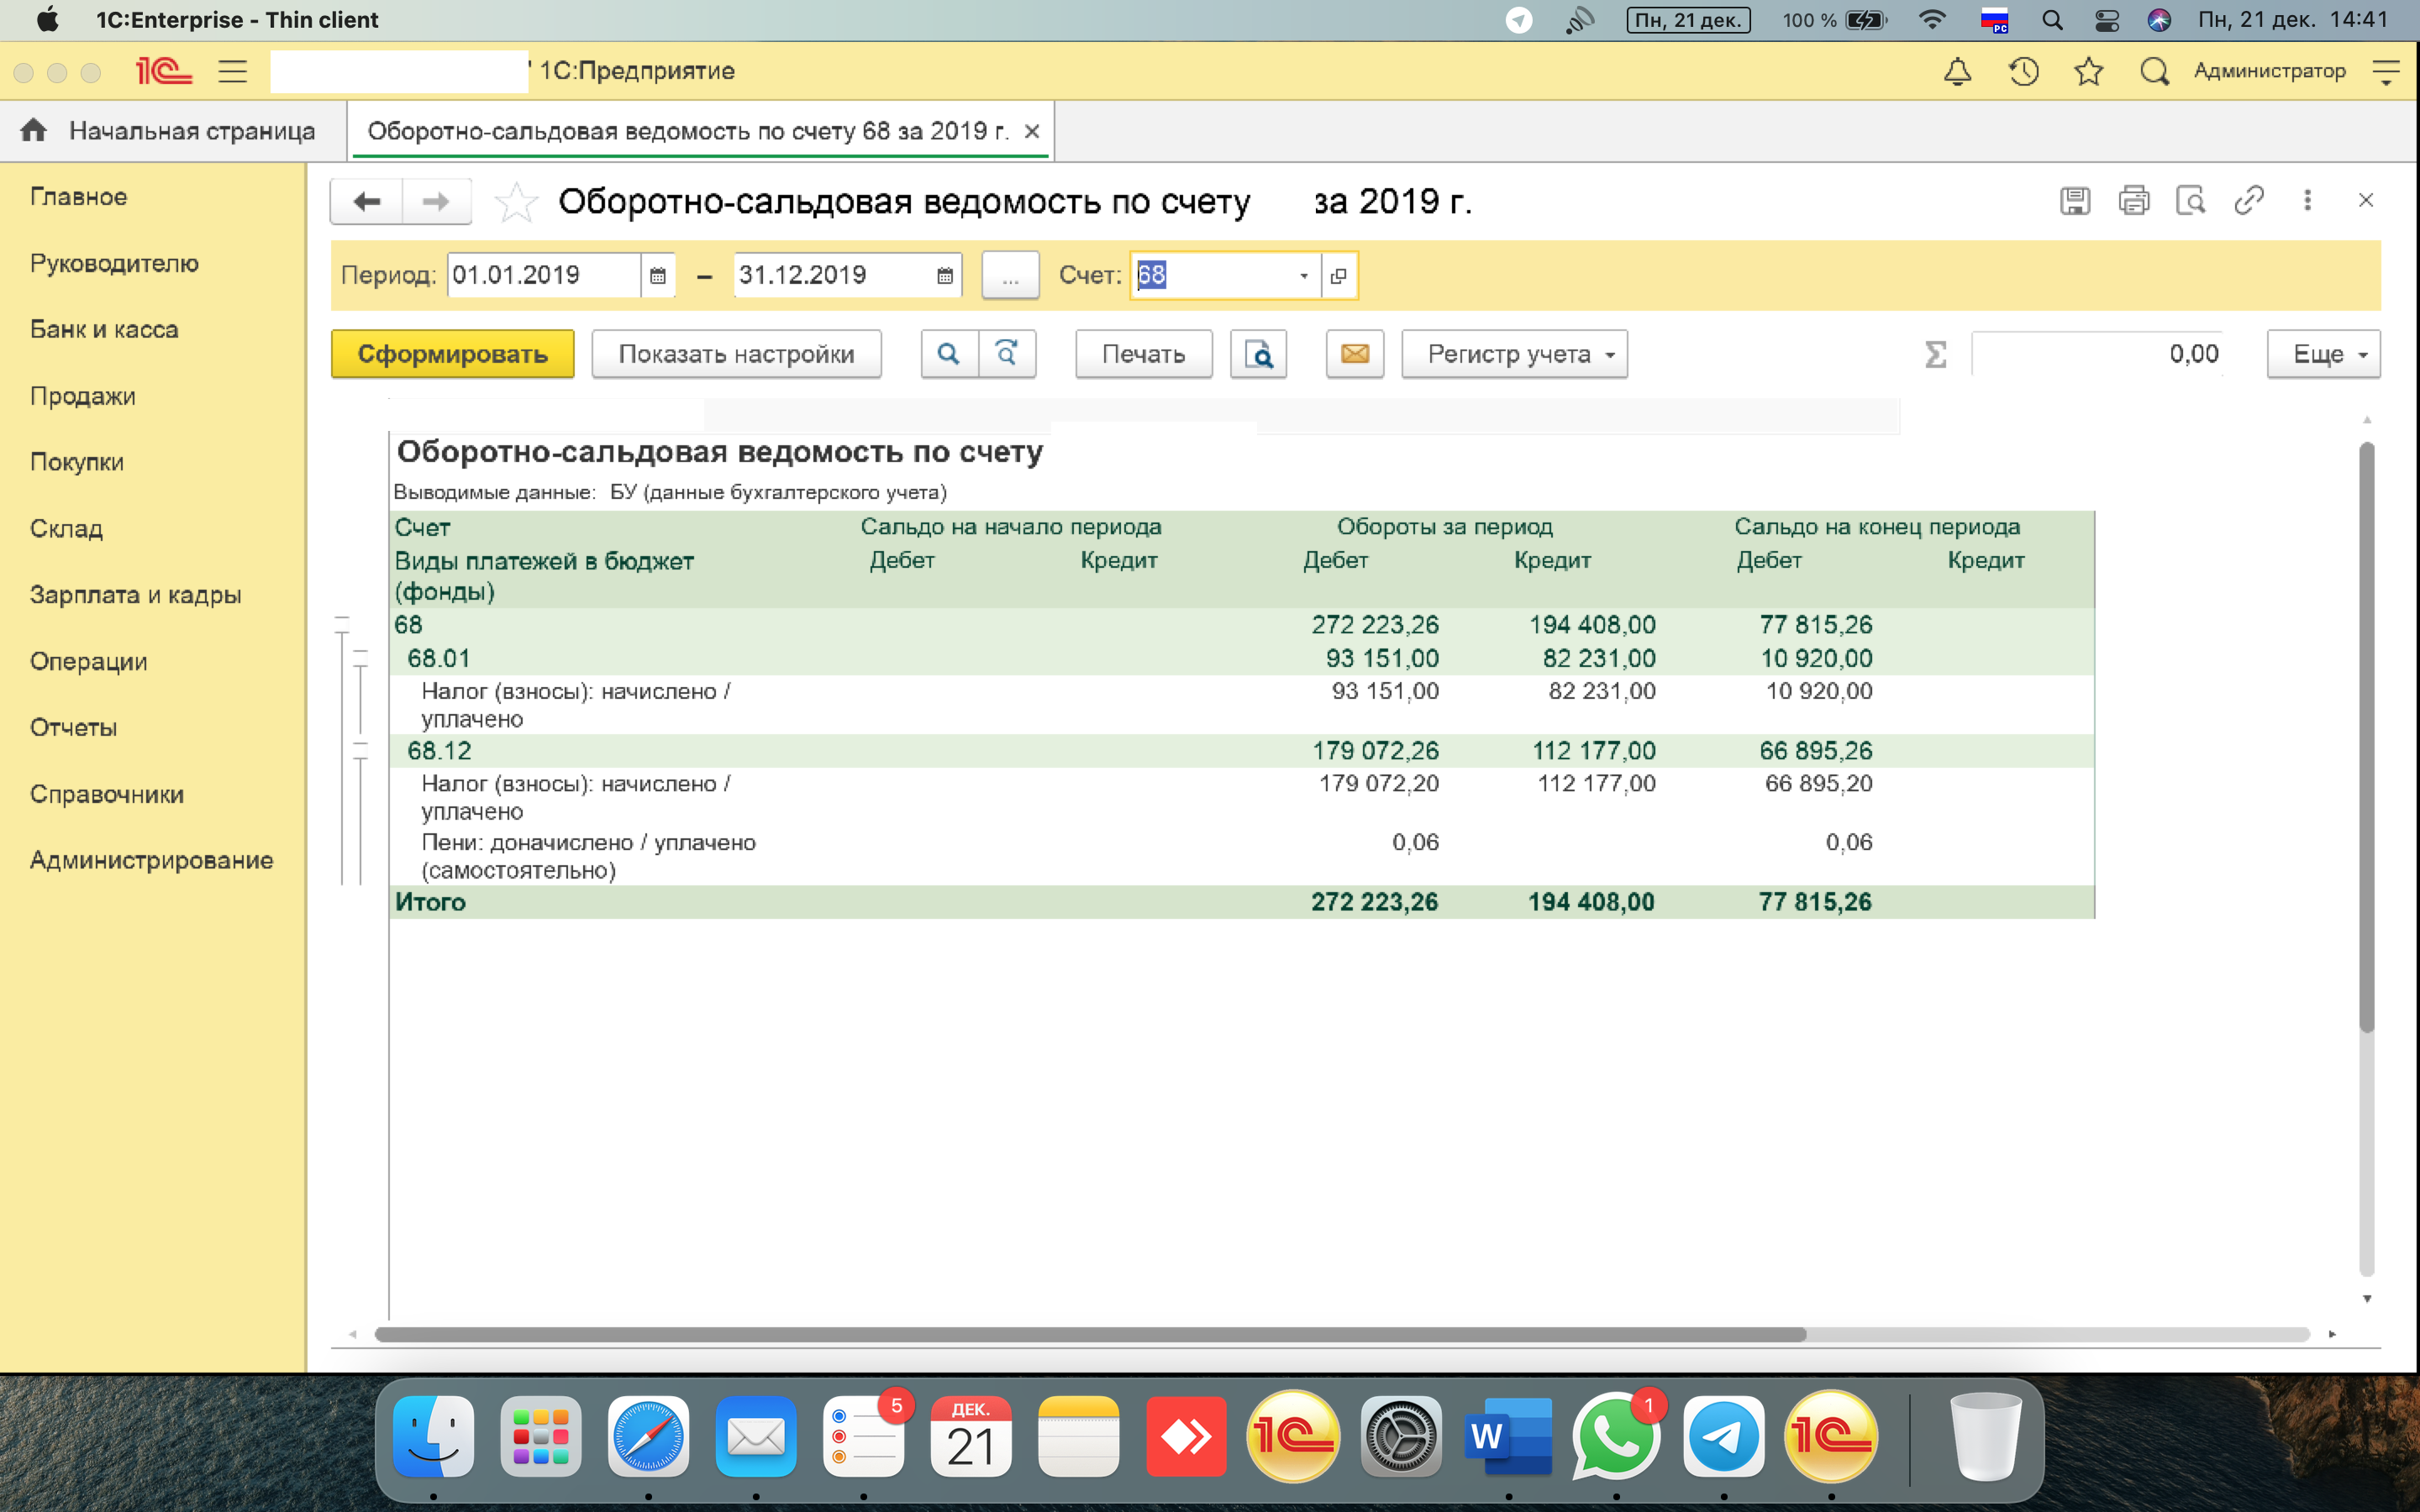The width and height of the screenshot is (2420, 1512).
Task: Click the find magnifier button in toolbar
Action: tap(949, 354)
